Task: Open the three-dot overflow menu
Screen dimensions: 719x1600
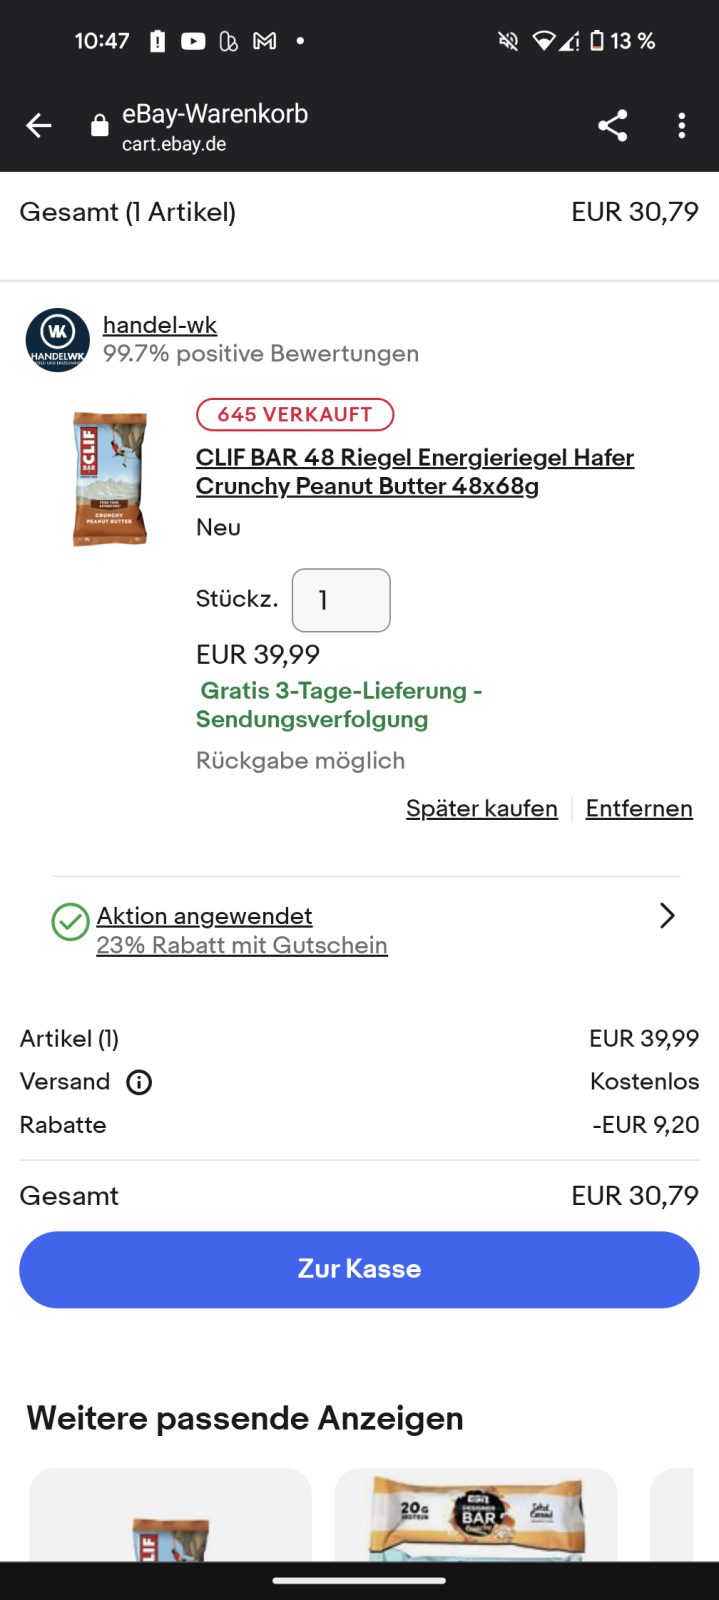Action: (682, 126)
